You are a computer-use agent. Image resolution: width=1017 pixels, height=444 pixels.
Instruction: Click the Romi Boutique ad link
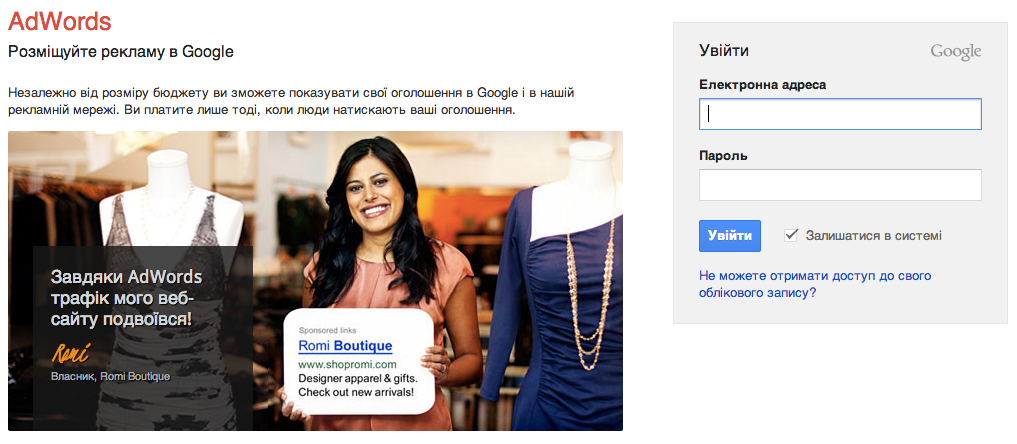click(x=345, y=346)
